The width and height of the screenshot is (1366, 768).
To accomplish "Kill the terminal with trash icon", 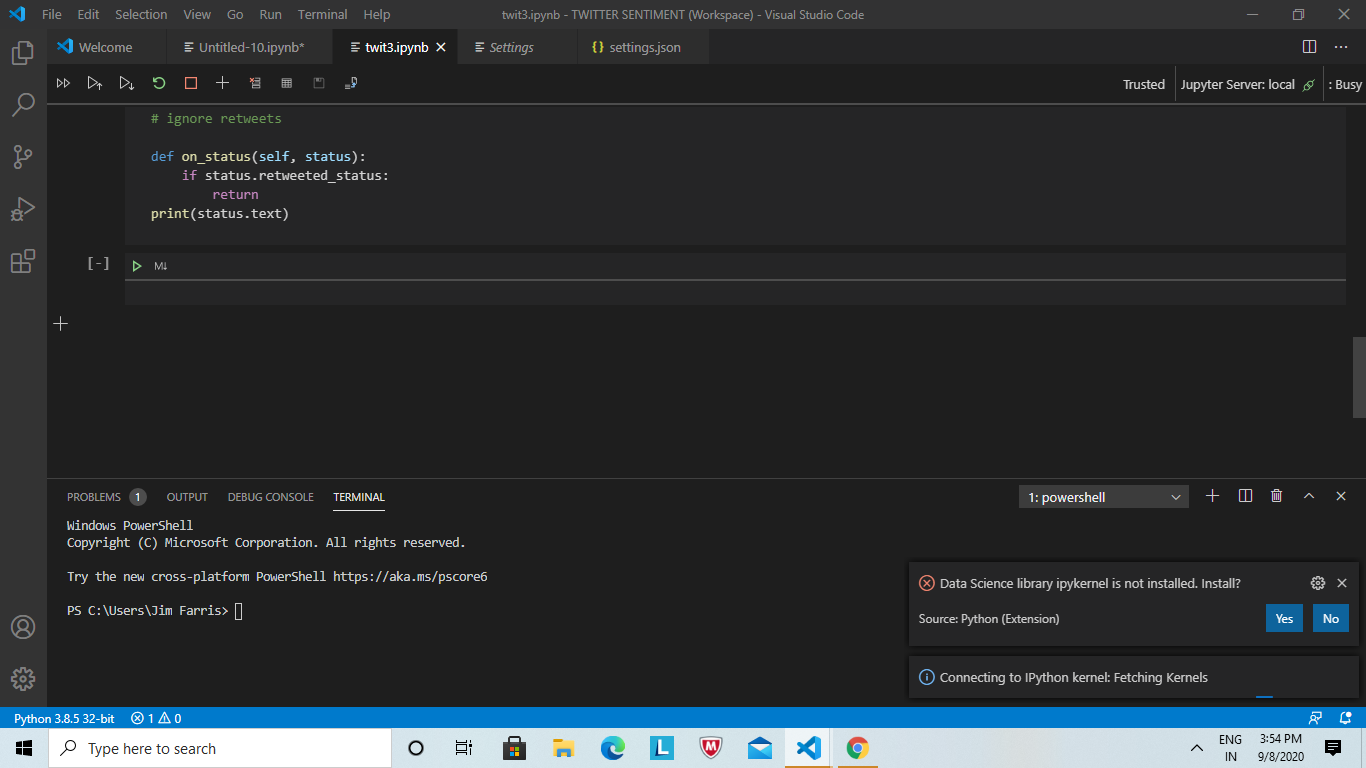I will tap(1277, 496).
